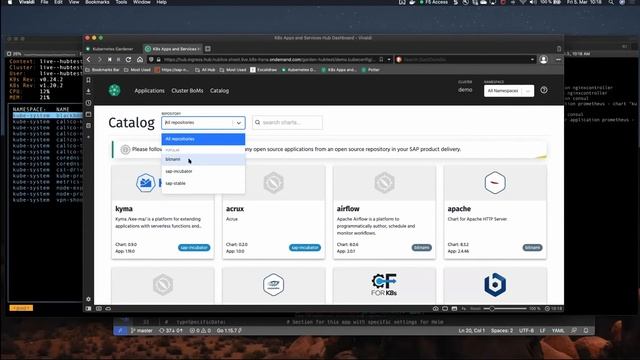
Task: Click bitnami badge on apache card
Action: 532,248
